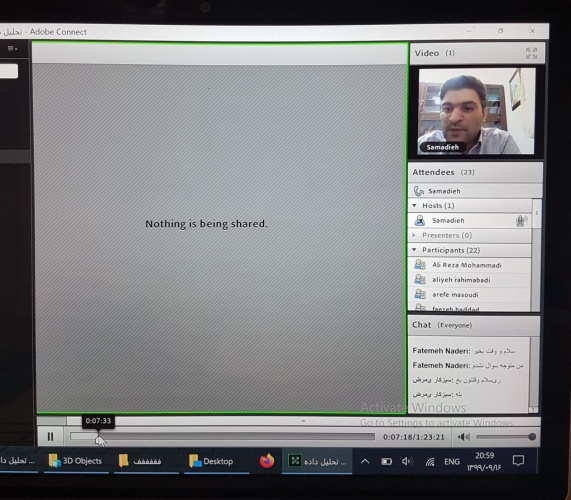Adjust the volume slider knob

click(x=532, y=436)
